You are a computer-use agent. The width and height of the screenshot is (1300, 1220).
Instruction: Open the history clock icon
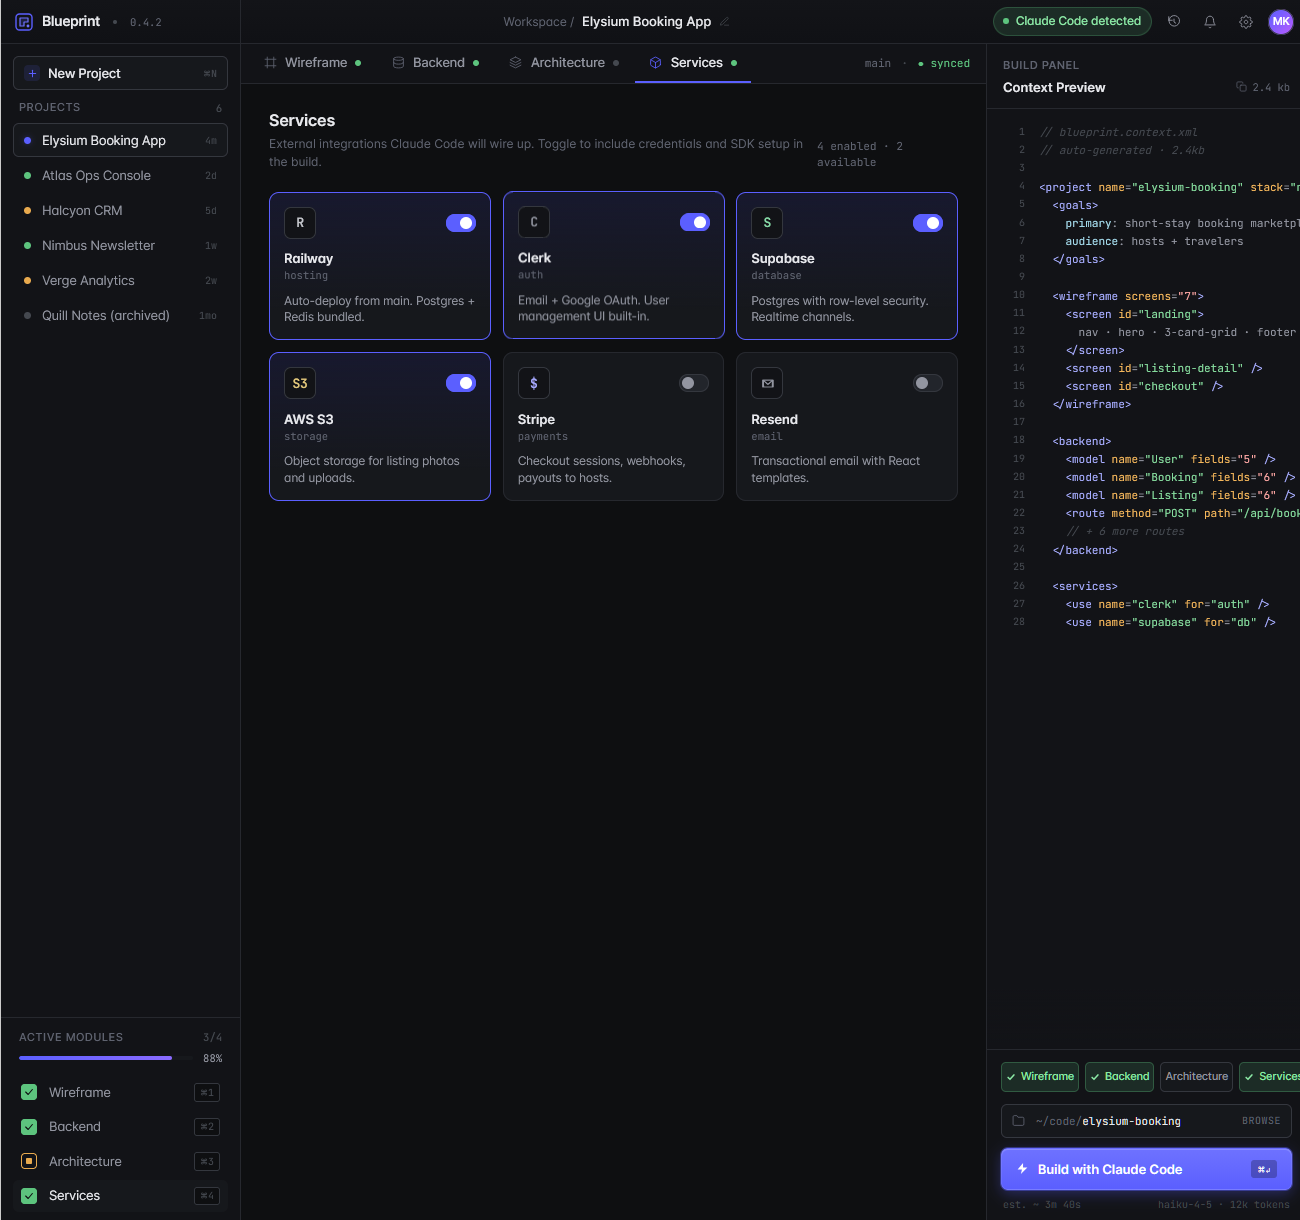click(1174, 21)
